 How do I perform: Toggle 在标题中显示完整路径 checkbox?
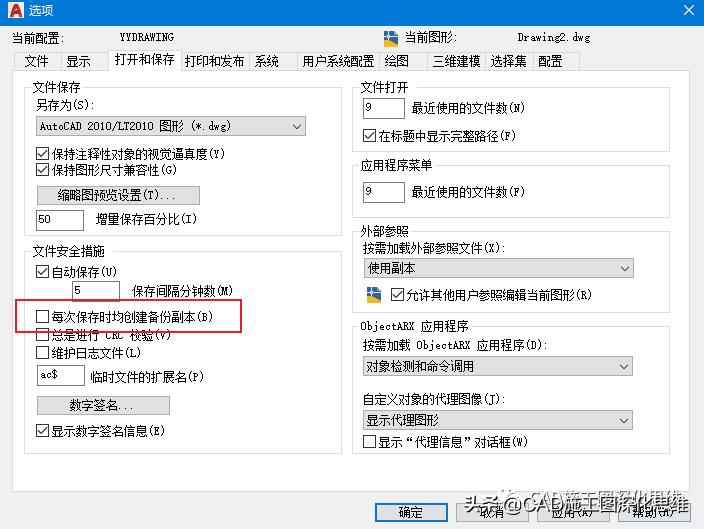[369, 136]
